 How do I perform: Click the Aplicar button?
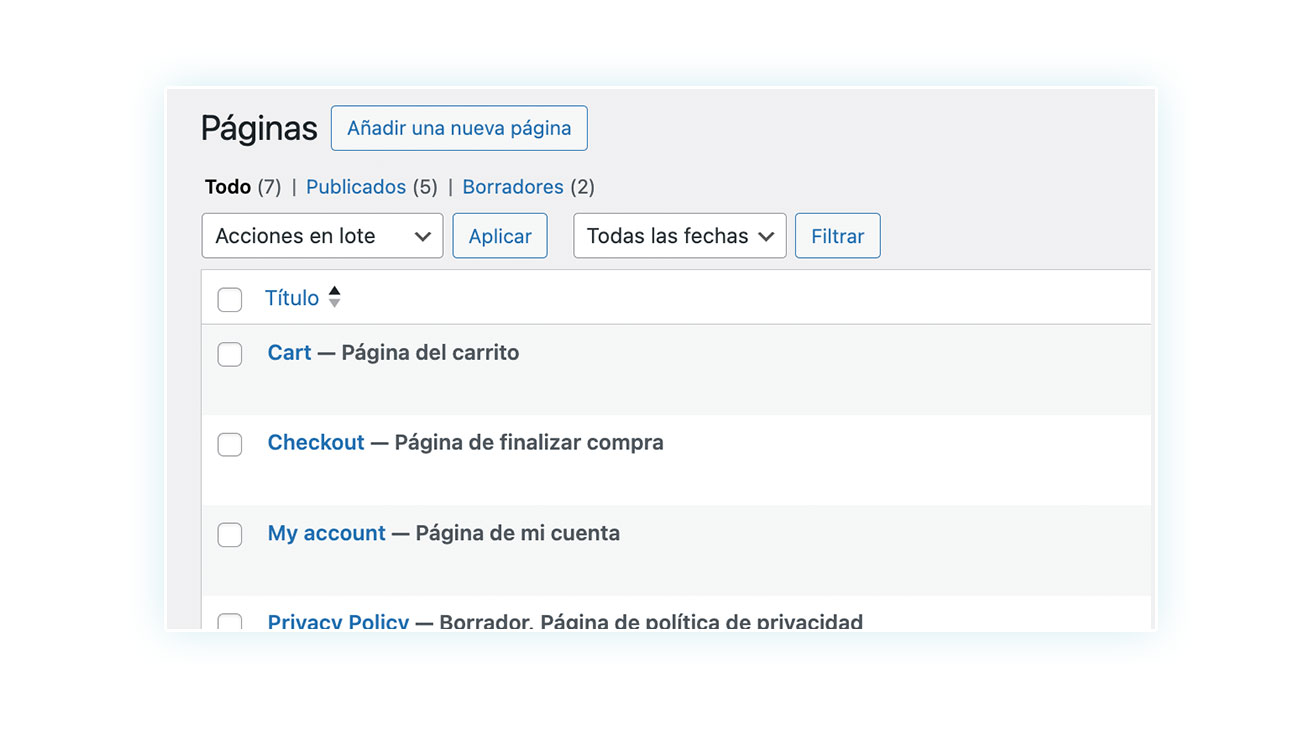pyautogui.click(x=500, y=236)
